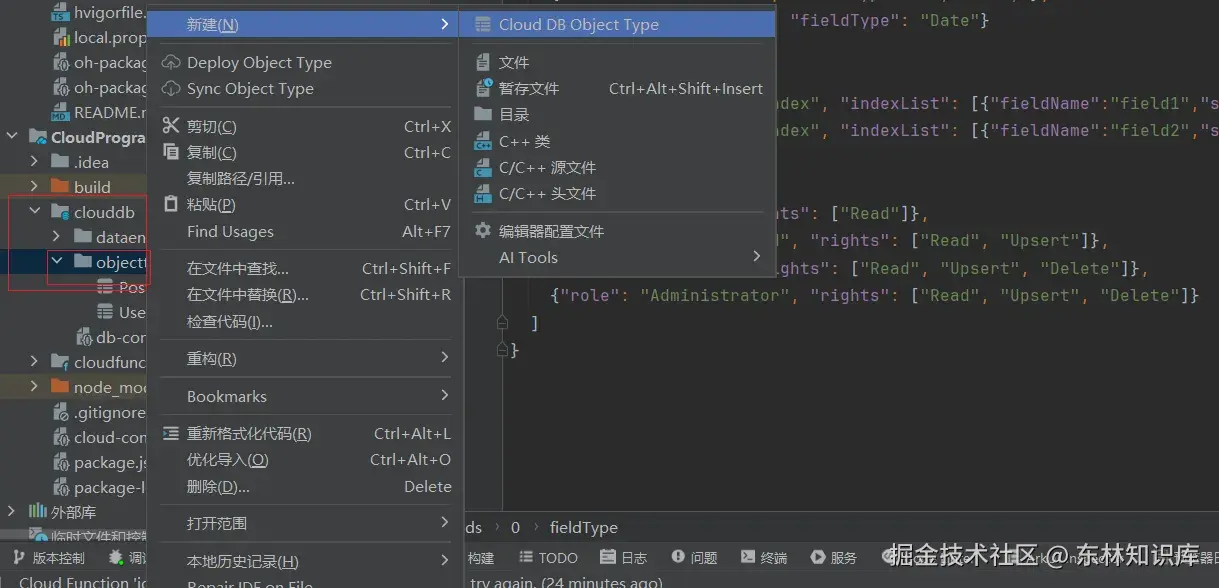1219x588 pixels.
Task: Expand the 外部库 tree chevron
Action: click(12, 512)
